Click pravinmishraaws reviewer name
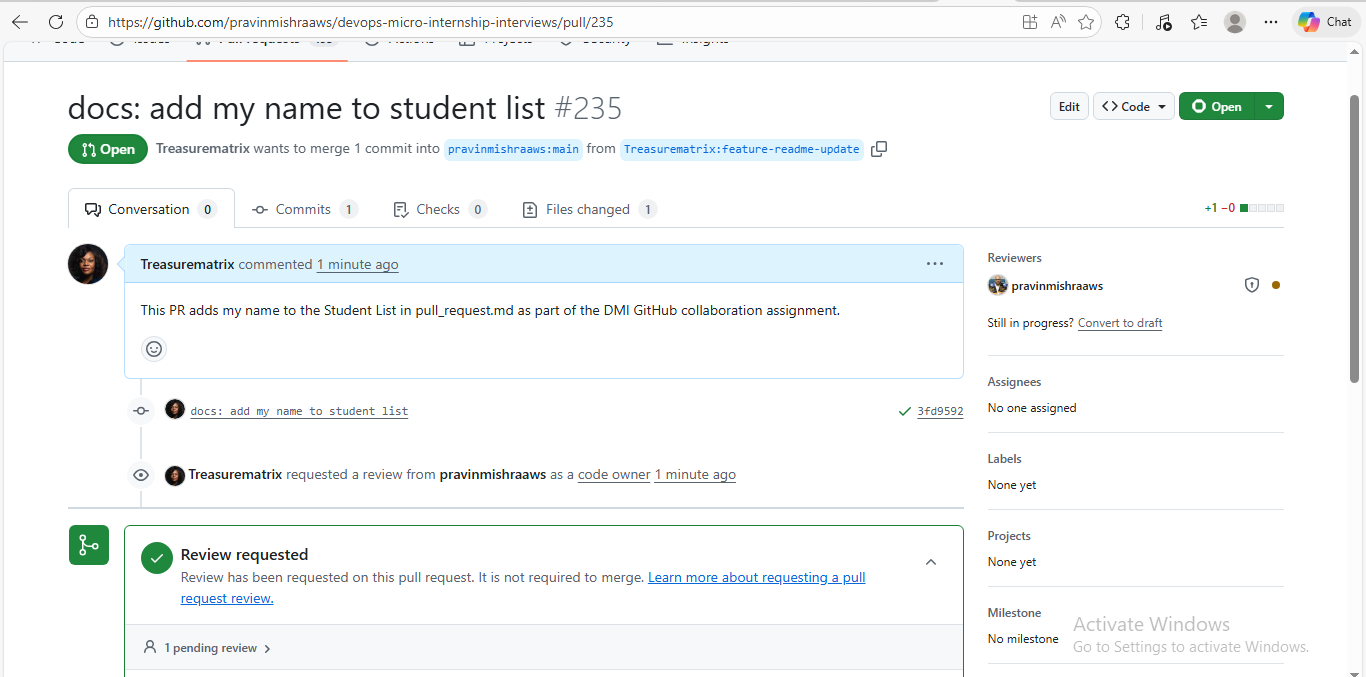The width and height of the screenshot is (1366, 677). 1057,285
